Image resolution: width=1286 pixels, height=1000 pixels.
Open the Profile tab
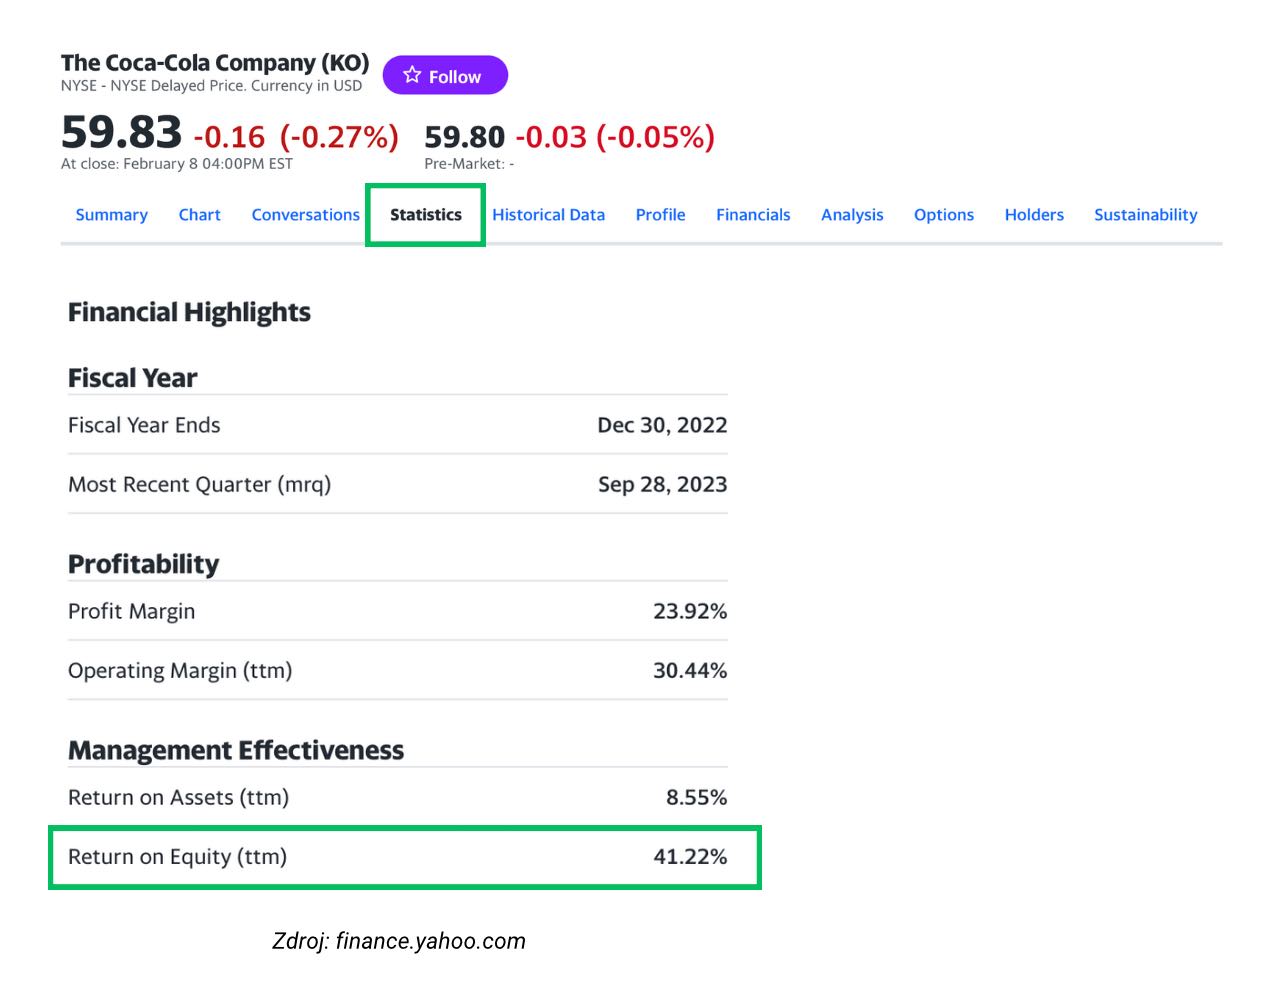(661, 215)
